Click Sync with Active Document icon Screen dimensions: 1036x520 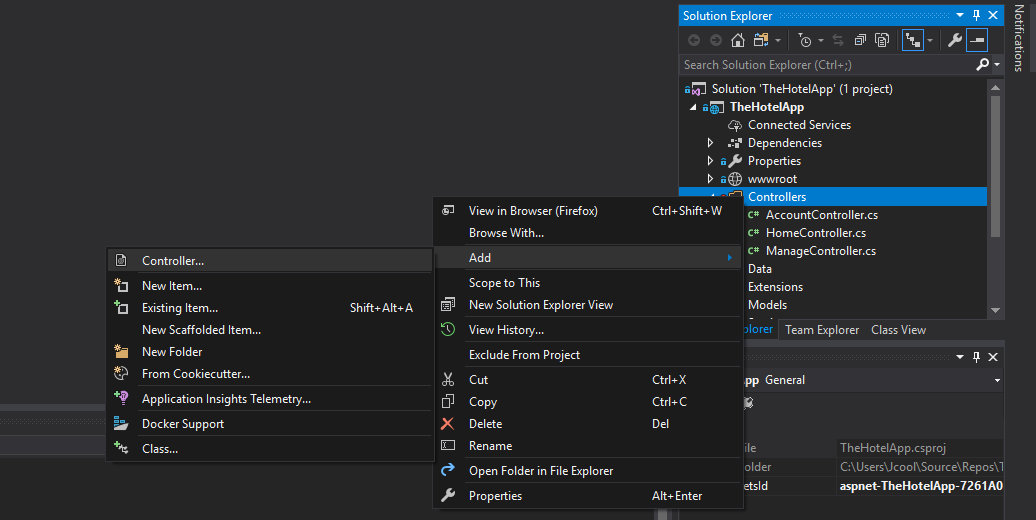point(838,40)
